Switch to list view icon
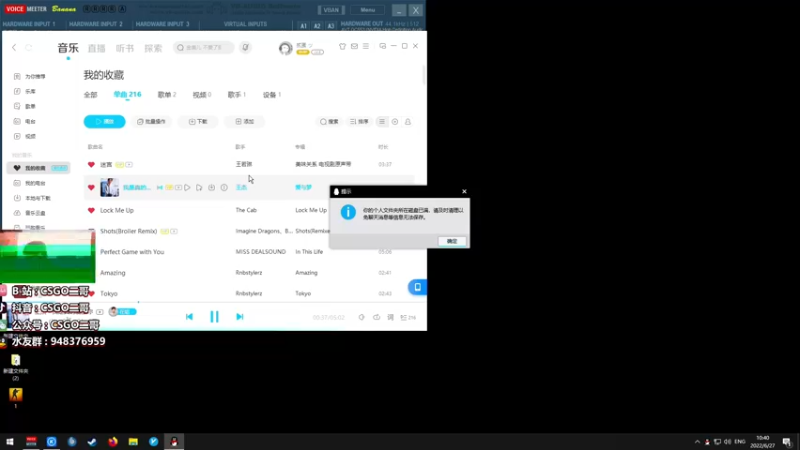Screen dimensions: 800x450 tap(382, 122)
